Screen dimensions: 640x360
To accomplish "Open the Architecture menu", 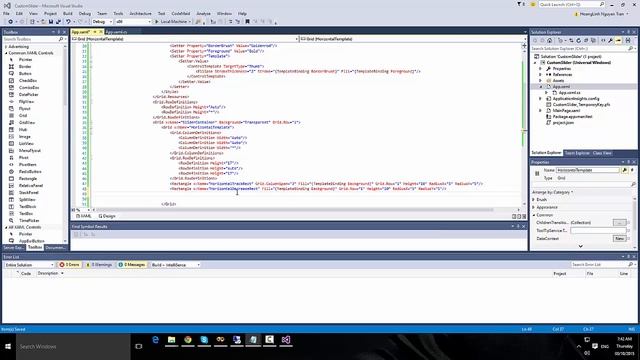I will click(140, 13).
